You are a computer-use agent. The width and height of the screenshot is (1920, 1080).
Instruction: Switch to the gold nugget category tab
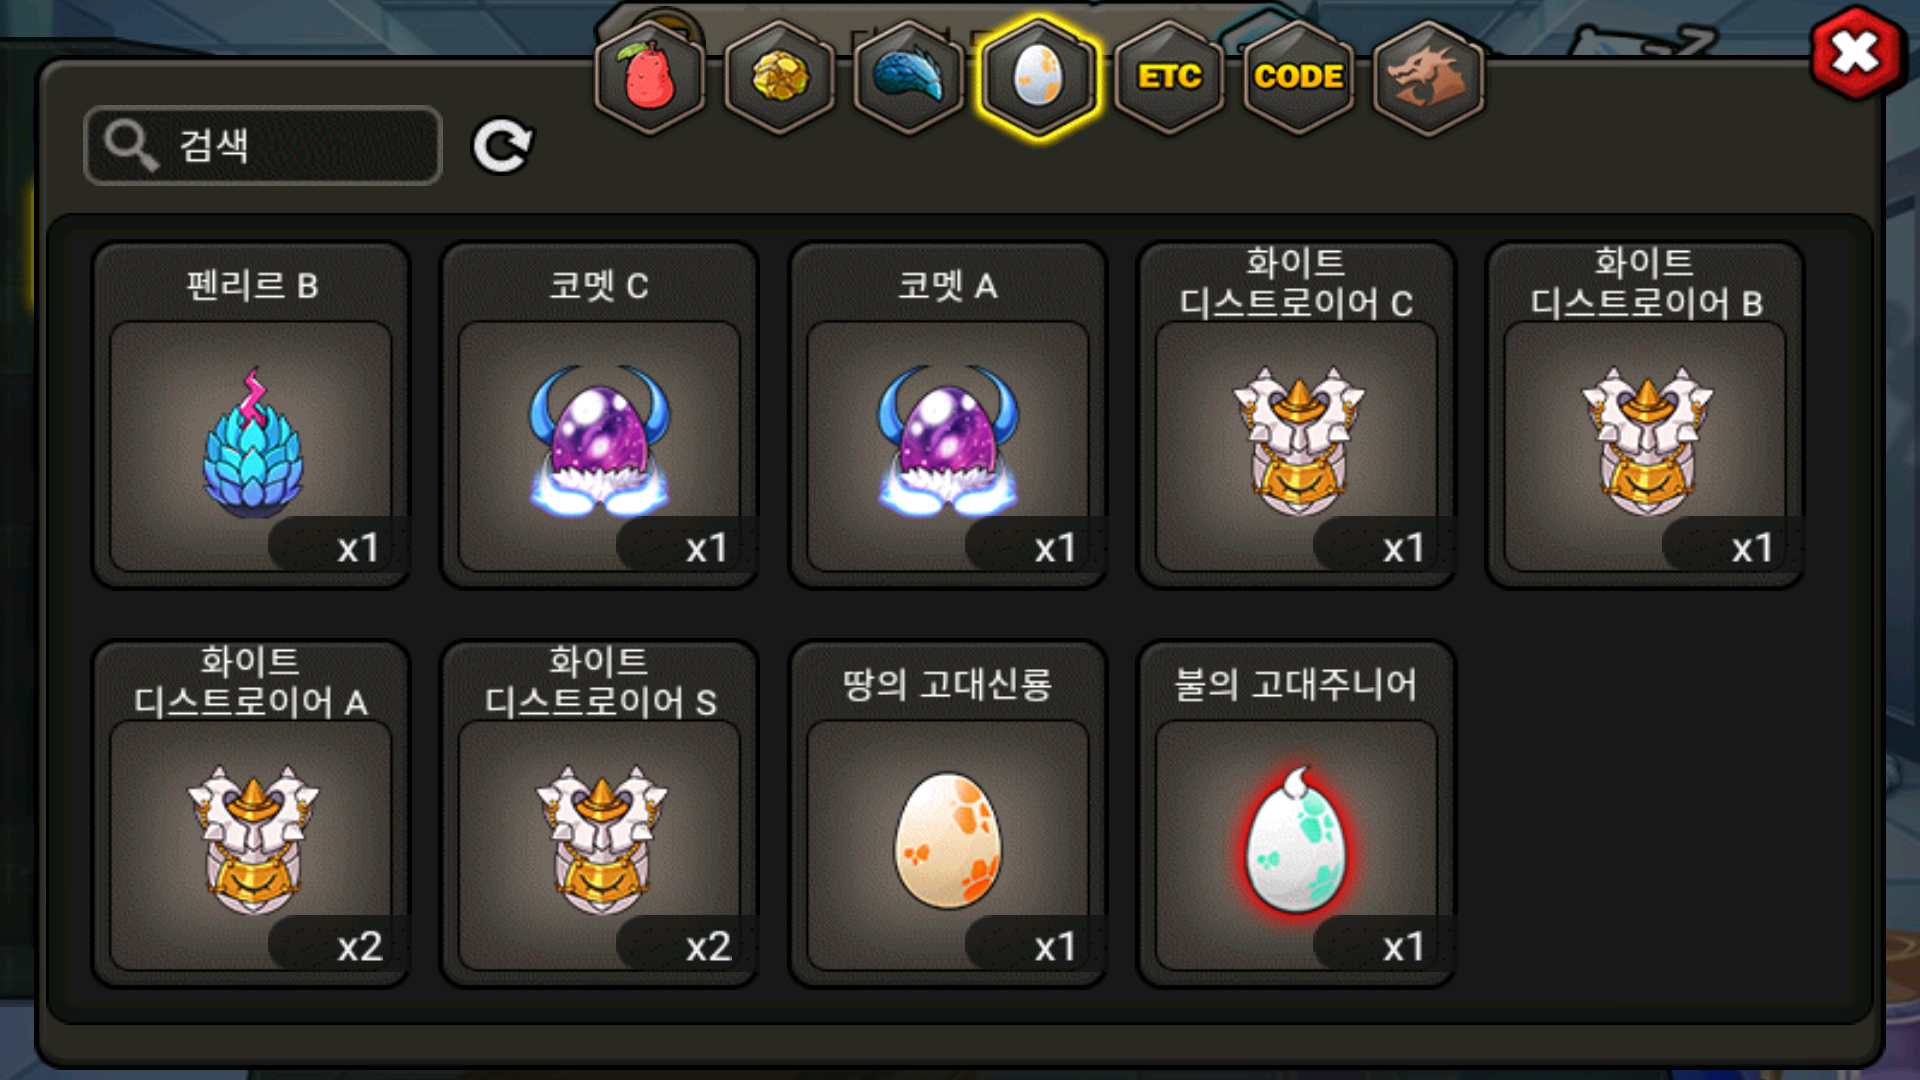click(780, 78)
